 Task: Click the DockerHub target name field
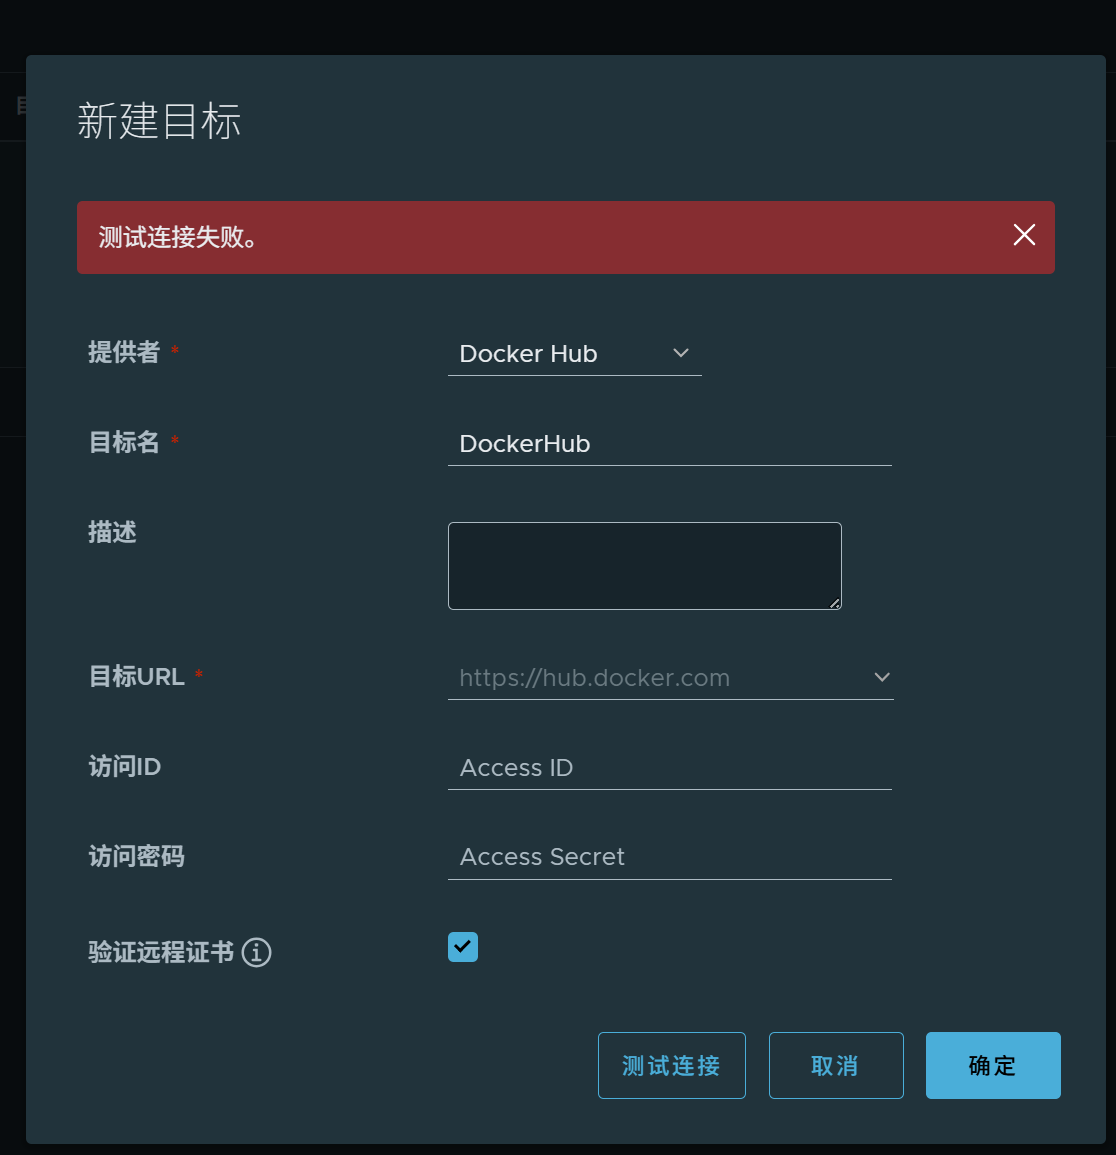click(x=670, y=443)
